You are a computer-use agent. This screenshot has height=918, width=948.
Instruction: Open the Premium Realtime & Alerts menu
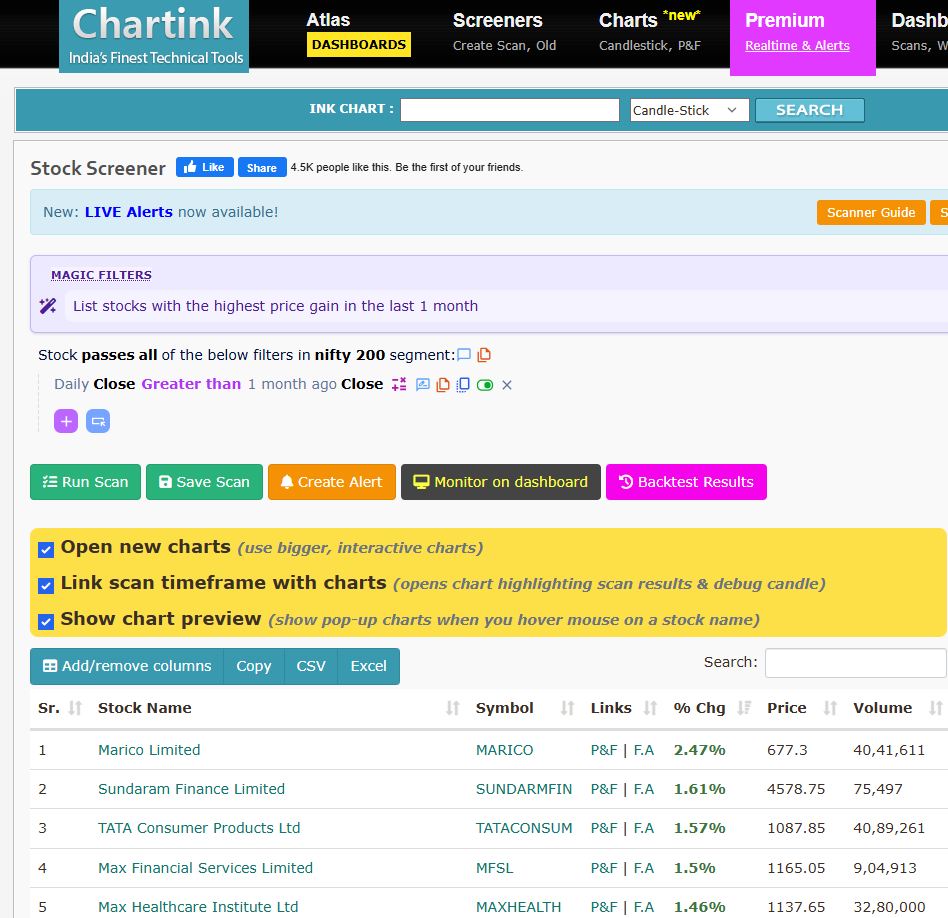802,37
